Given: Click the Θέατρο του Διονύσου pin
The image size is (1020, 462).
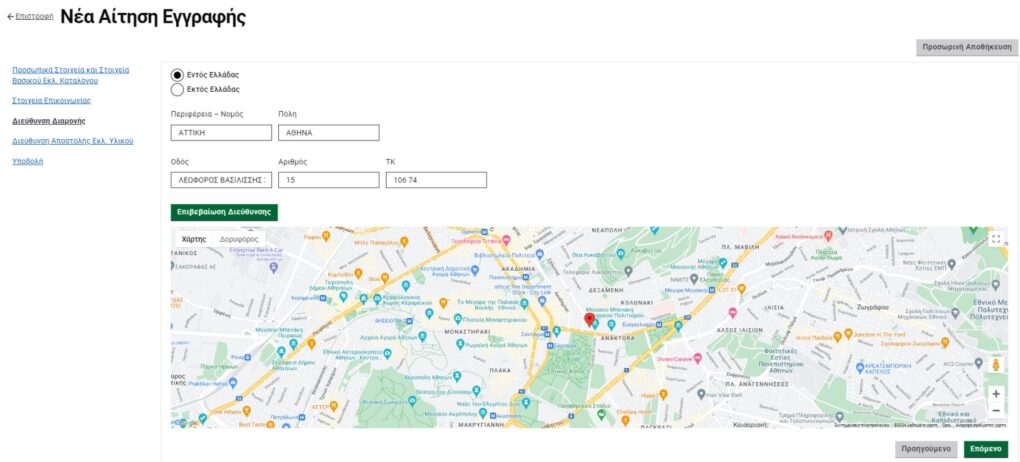Looking at the screenshot, I should pyautogui.click(x=477, y=390).
